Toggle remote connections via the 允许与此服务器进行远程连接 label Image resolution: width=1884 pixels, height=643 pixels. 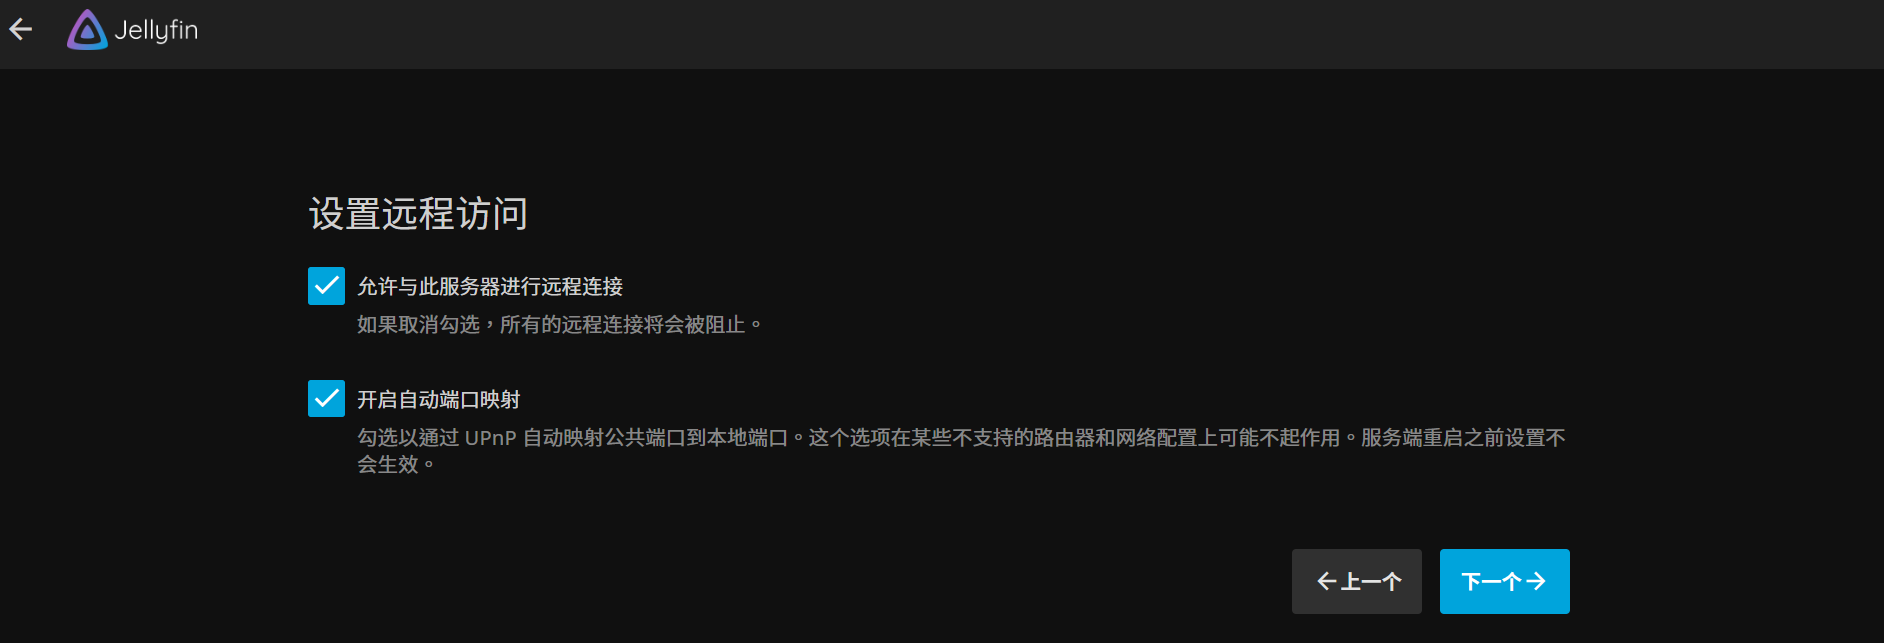pos(490,287)
